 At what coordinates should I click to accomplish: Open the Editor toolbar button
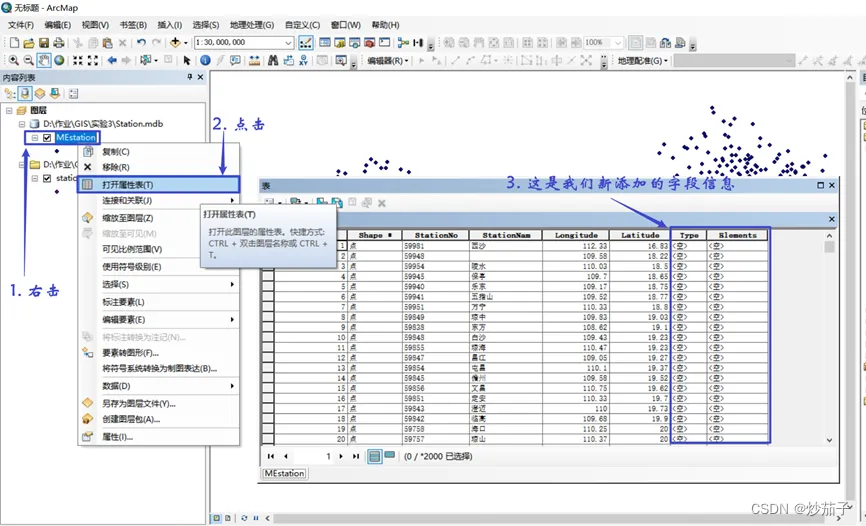pos(305,43)
